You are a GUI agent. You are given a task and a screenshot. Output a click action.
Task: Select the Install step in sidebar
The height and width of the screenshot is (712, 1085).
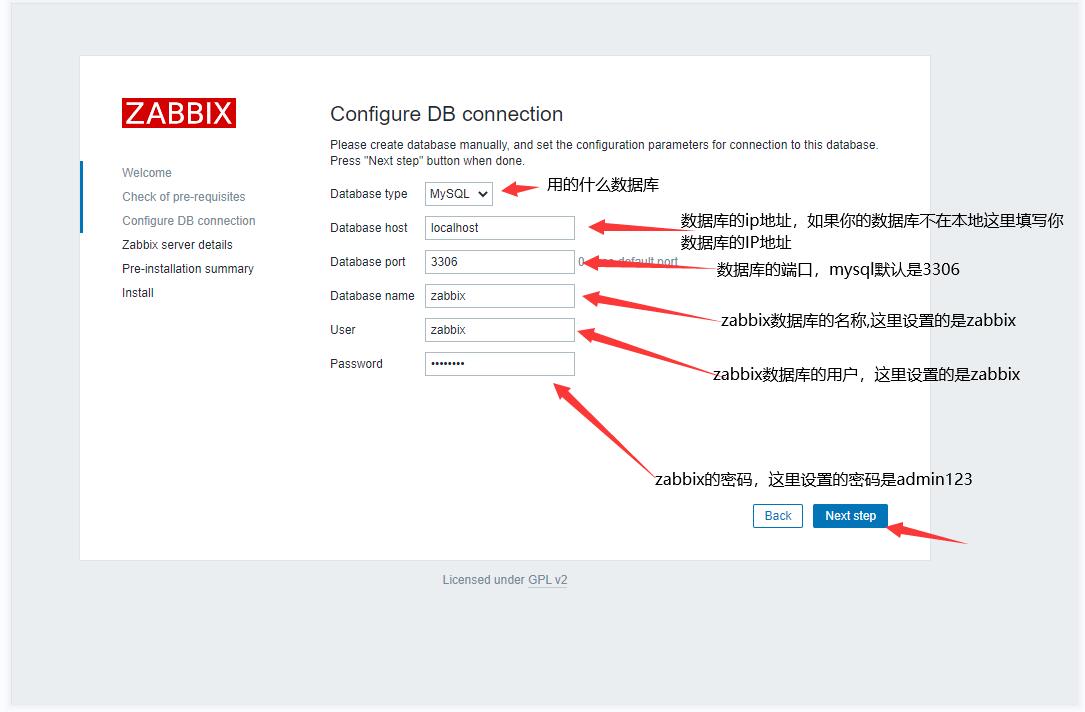click(138, 293)
